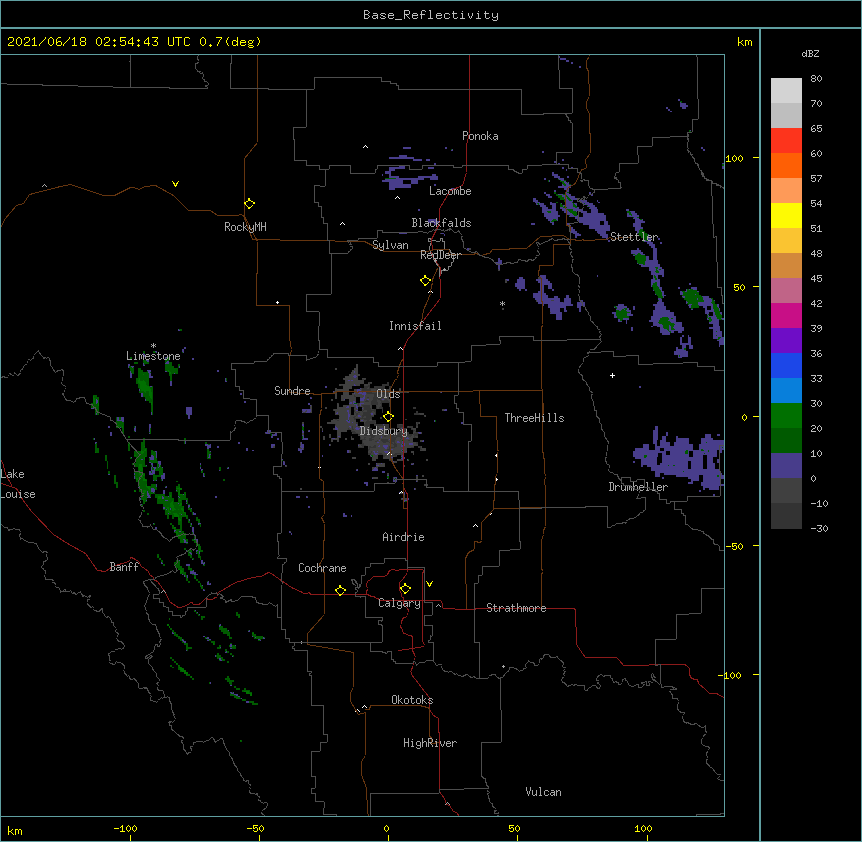This screenshot has width=862, height=842.
Task: Click the 50 tick on the horizontal axis
Action: (514, 828)
